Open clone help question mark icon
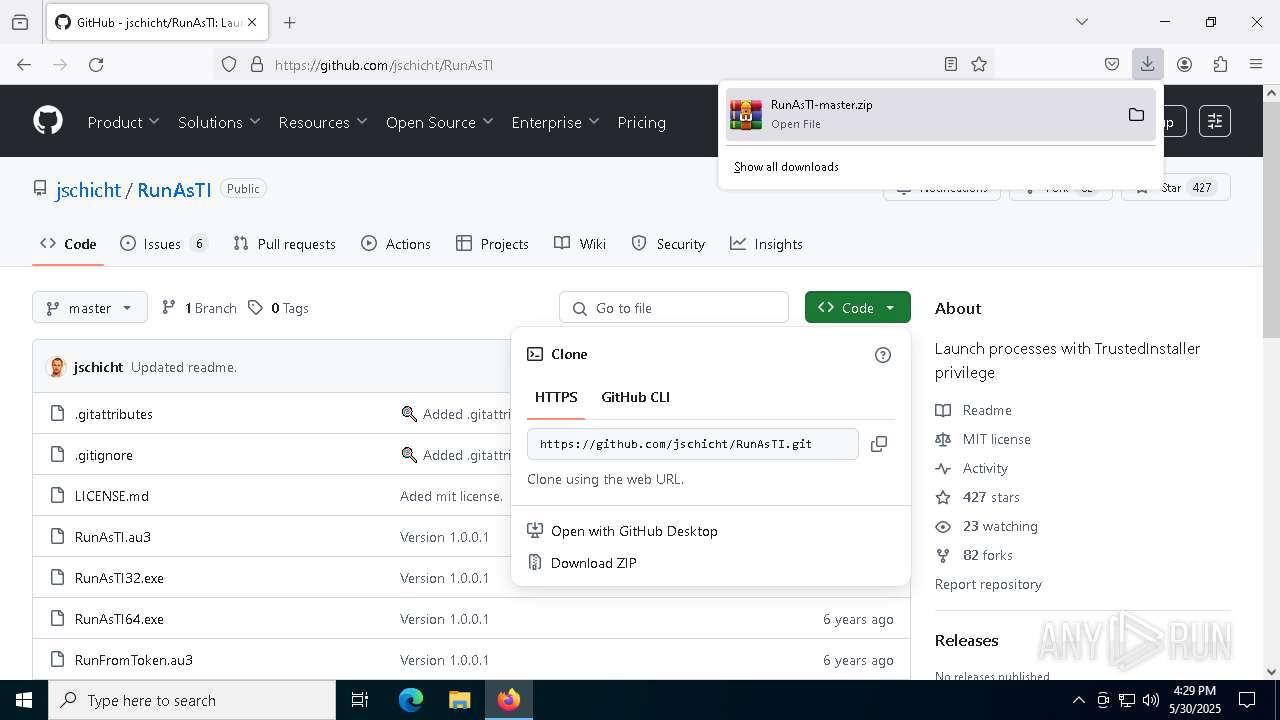This screenshot has width=1280, height=720. pos(883,355)
